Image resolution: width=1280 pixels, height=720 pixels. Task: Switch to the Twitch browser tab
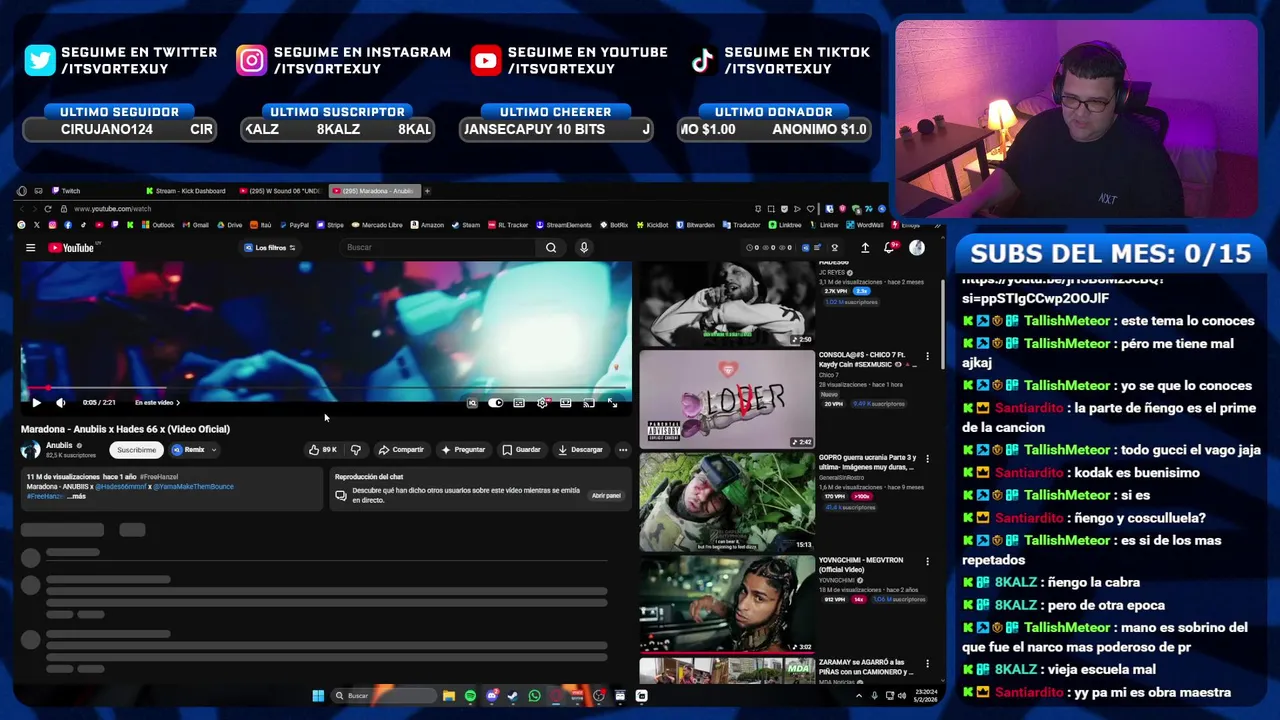[66, 191]
